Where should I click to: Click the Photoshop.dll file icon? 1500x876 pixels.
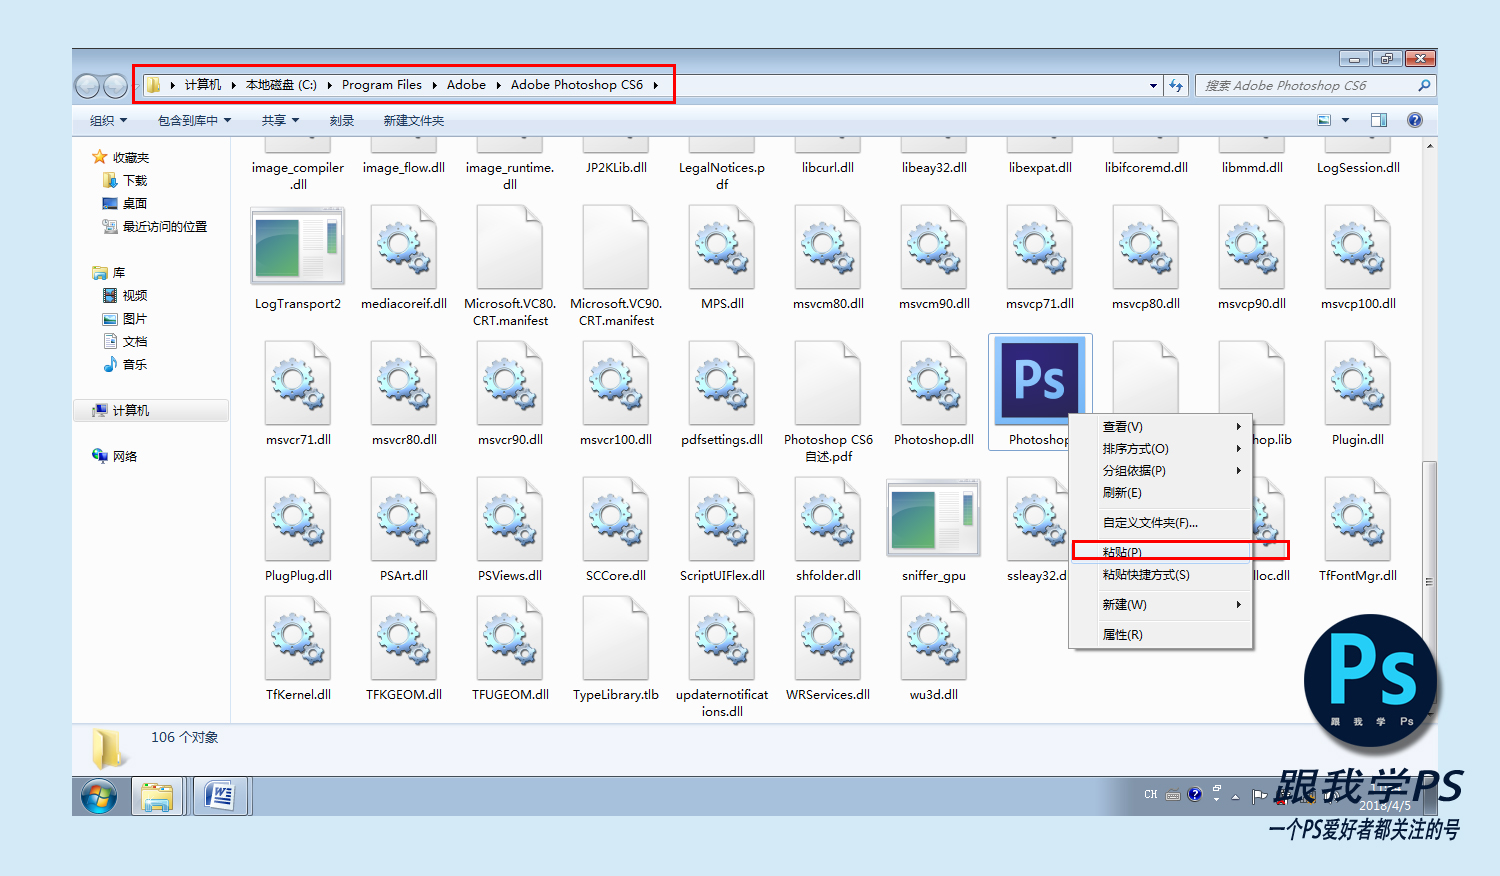click(x=933, y=384)
